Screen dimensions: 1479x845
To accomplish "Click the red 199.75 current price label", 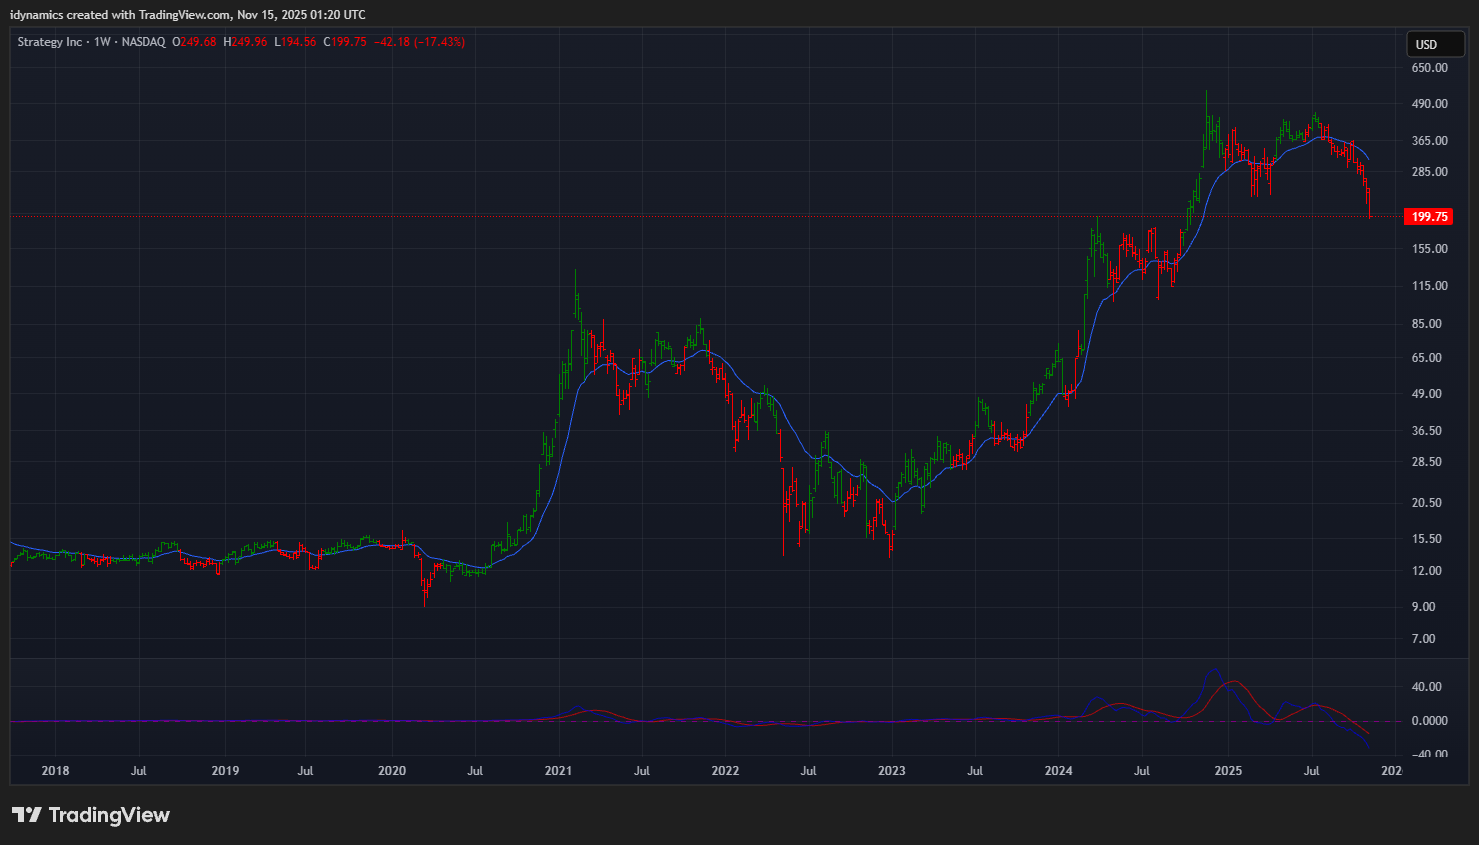I will pos(1428,217).
